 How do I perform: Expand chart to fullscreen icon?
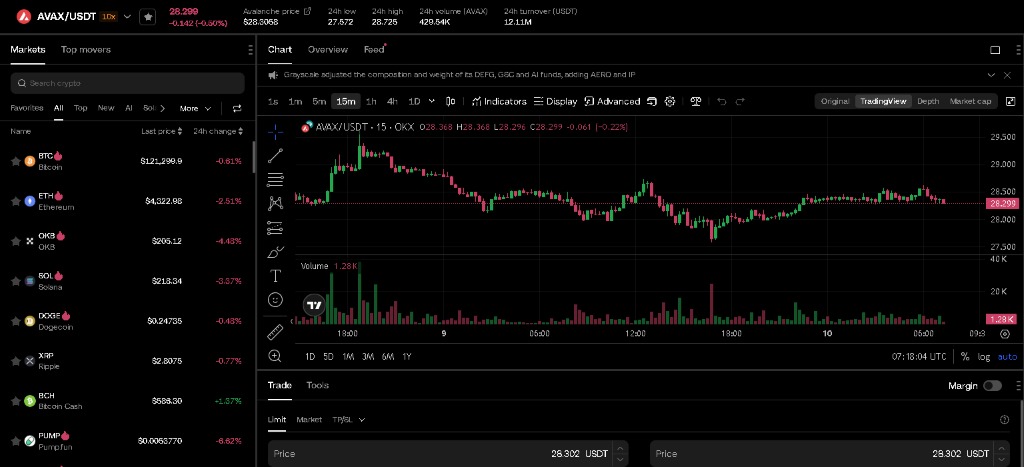point(1010,101)
